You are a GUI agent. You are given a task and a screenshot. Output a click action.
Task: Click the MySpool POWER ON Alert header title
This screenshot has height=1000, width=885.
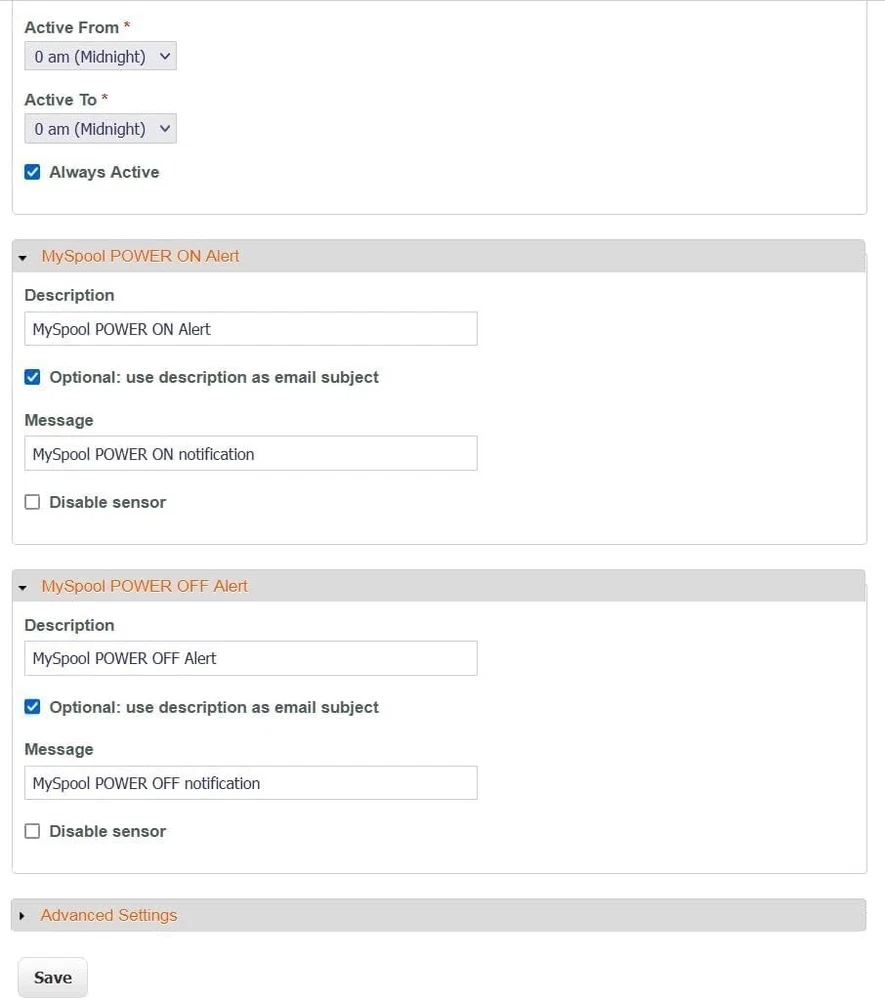[x=140, y=256]
